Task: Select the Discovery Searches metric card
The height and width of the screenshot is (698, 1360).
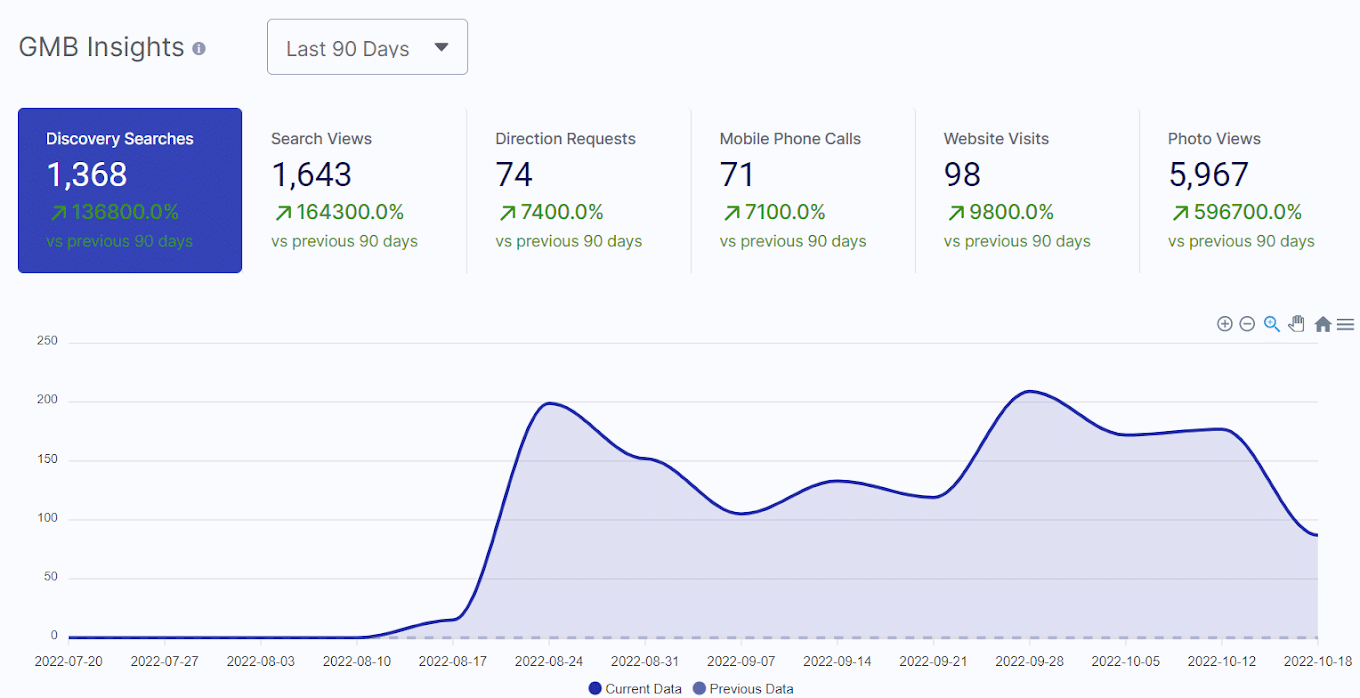Action: [130, 190]
